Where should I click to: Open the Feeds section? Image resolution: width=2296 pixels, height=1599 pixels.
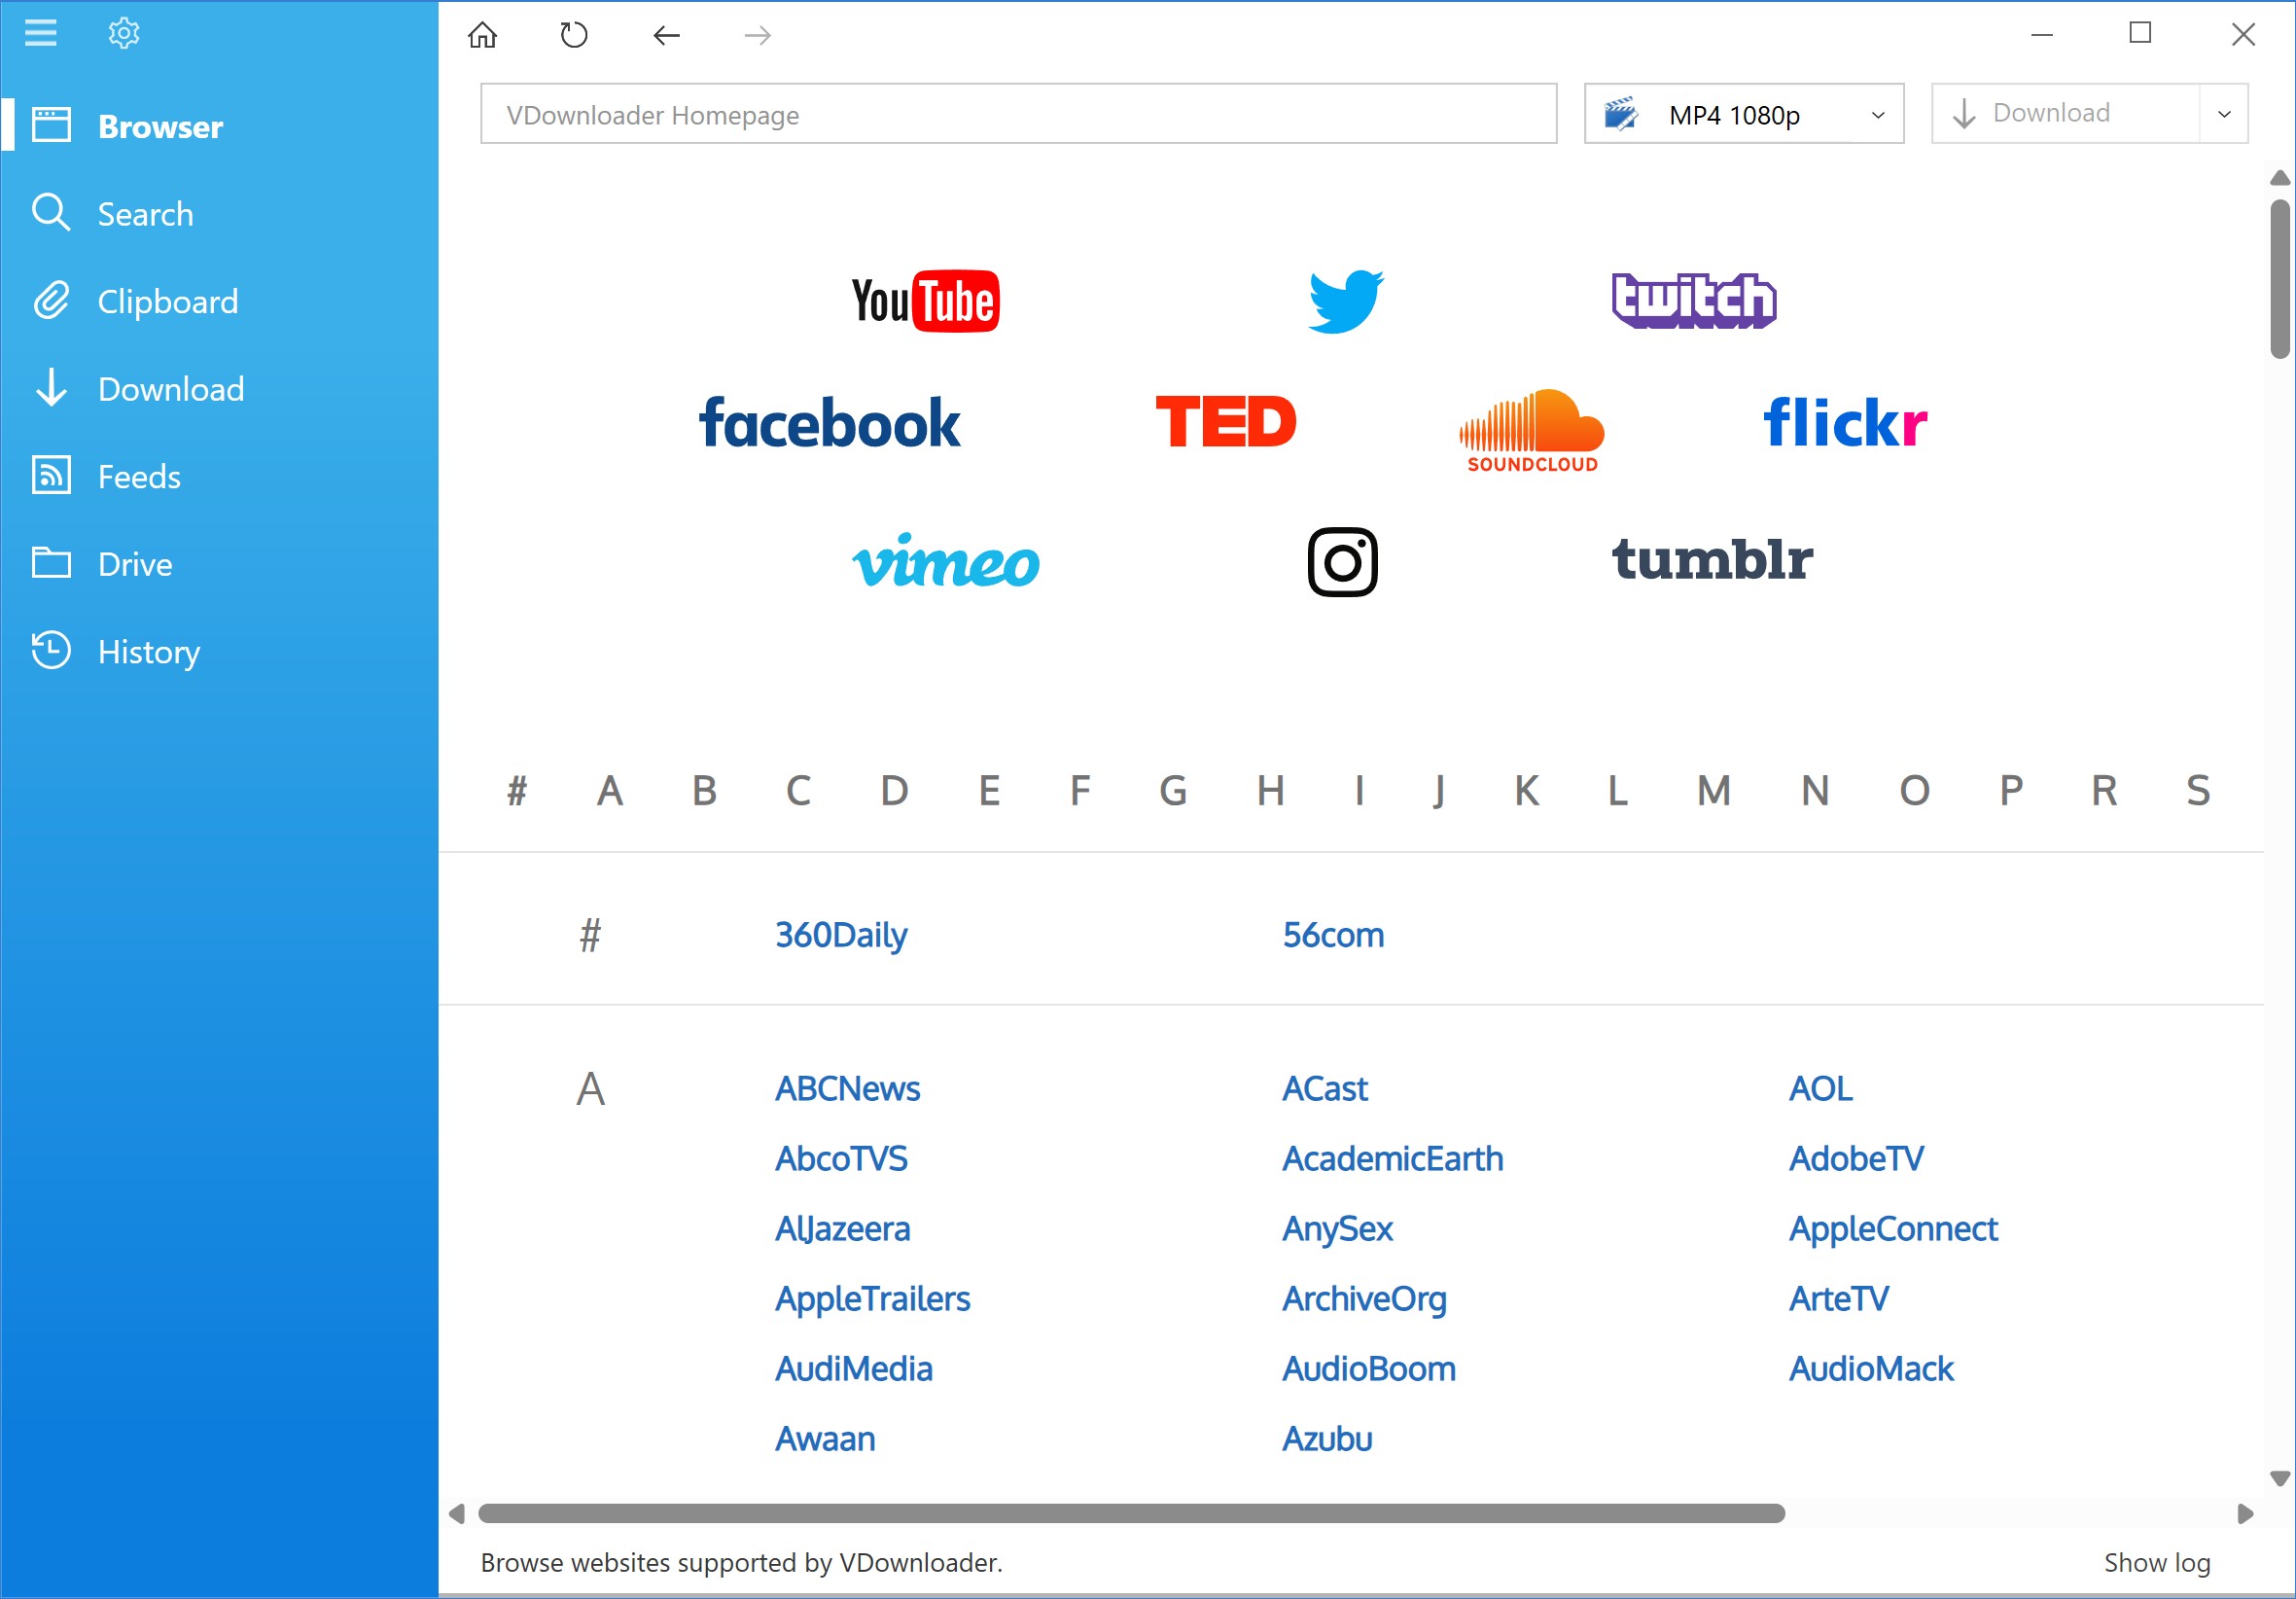pos(219,476)
